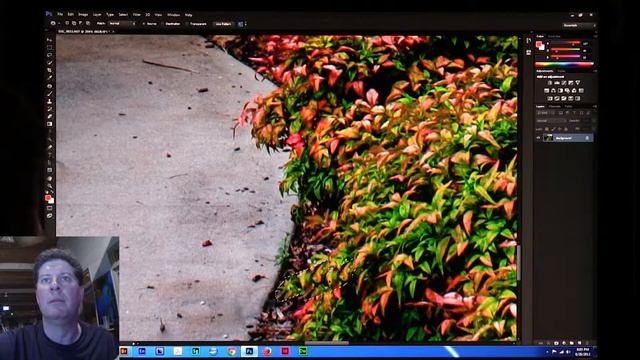Select the Hand tool
Screen dimensions: 640x360
[x=50, y=178]
